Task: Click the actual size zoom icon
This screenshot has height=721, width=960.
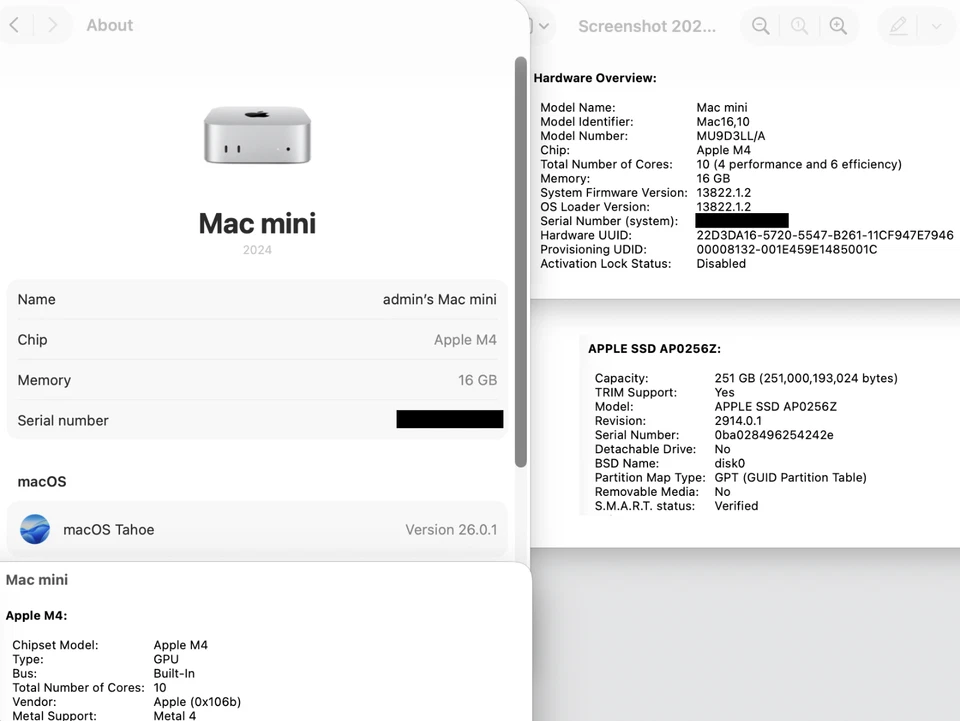Action: click(x=799, y=26)
